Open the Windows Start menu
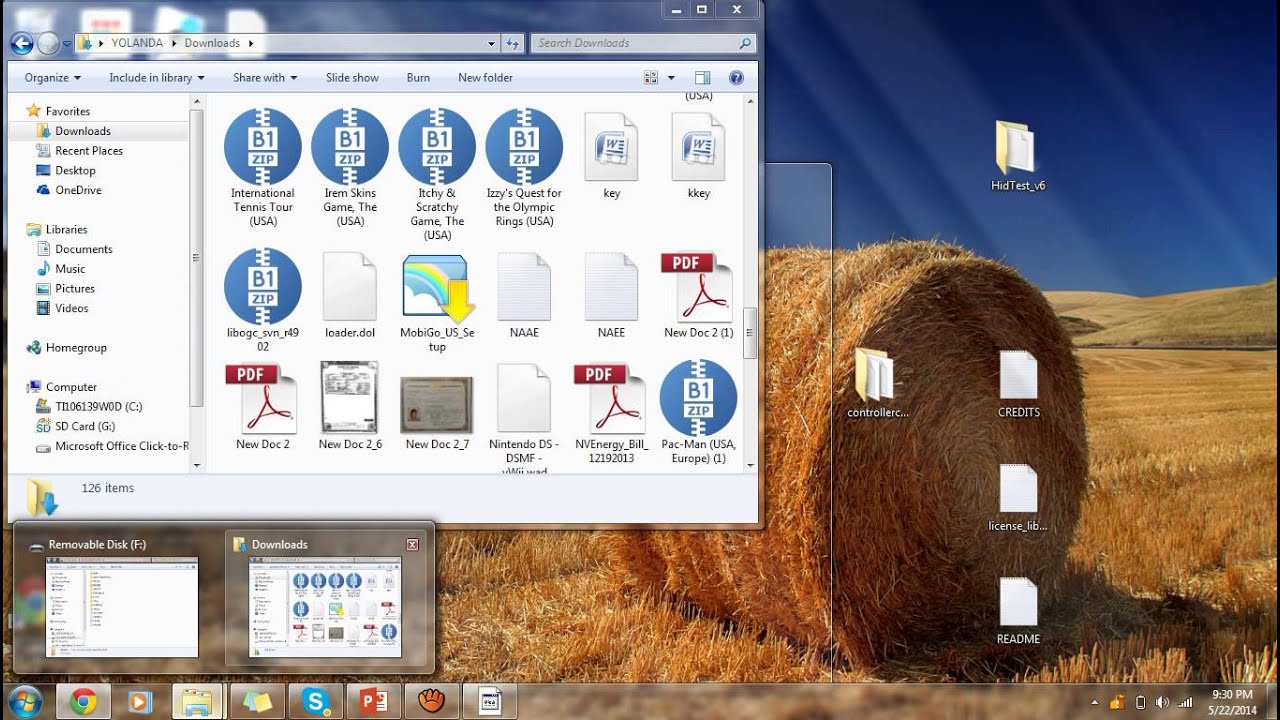The width and height of the screenshot is (1280, 720). [x=24, y=702]
